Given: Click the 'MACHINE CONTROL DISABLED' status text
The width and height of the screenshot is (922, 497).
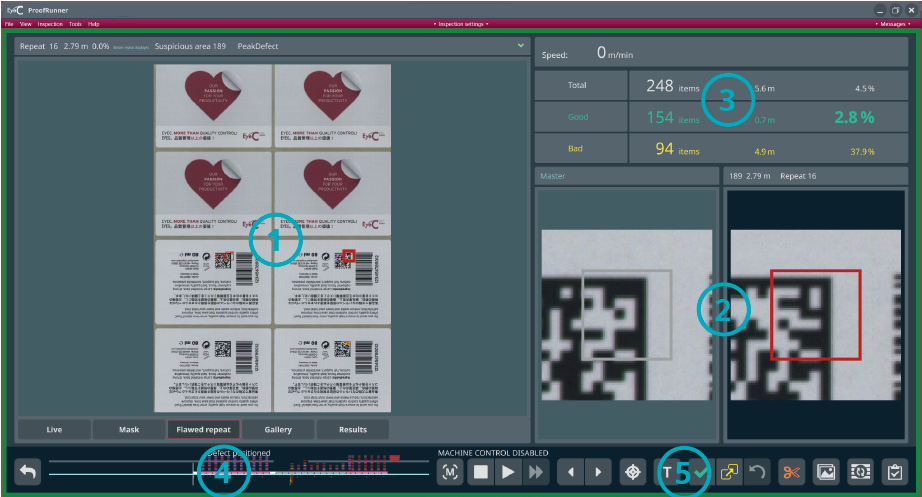Looking at the screenshot, I should pos(493,453).
